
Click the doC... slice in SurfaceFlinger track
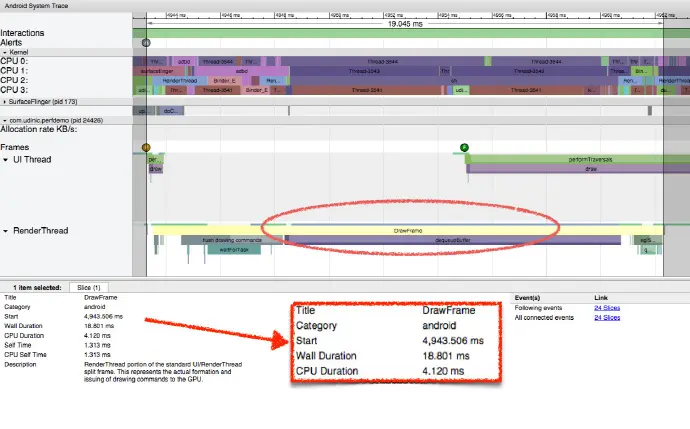pos(171,111)
